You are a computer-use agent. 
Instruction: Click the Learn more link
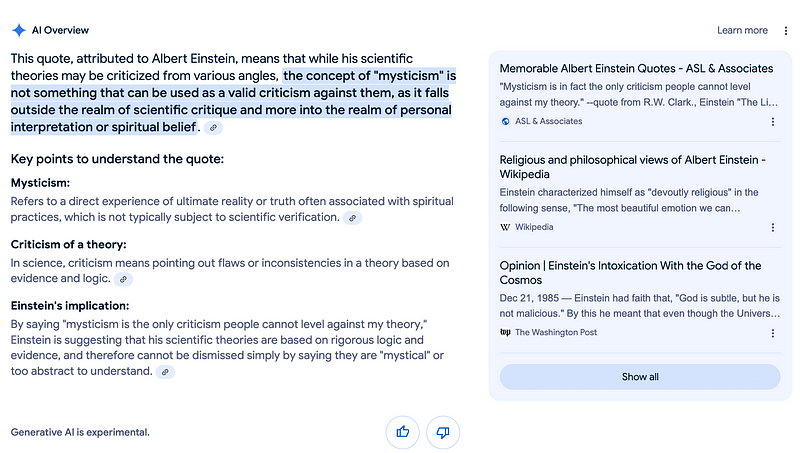click(x=742, y=31)
